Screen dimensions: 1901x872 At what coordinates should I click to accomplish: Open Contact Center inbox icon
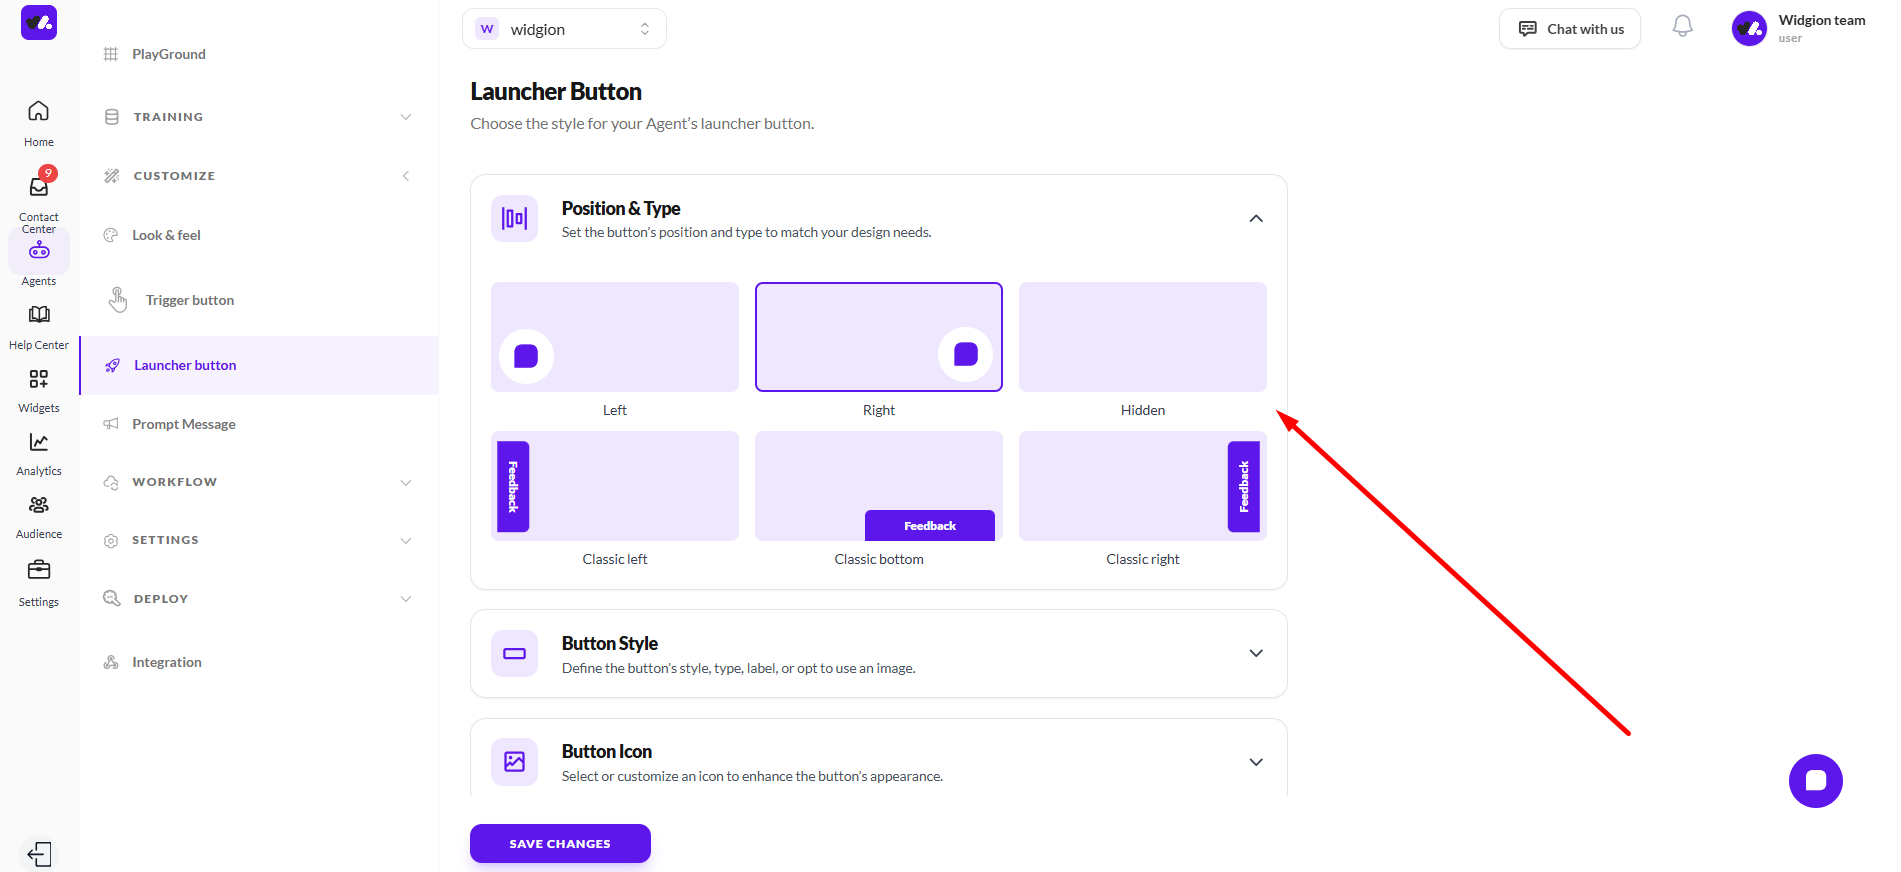pyautogui.click(x=39, y=187)
